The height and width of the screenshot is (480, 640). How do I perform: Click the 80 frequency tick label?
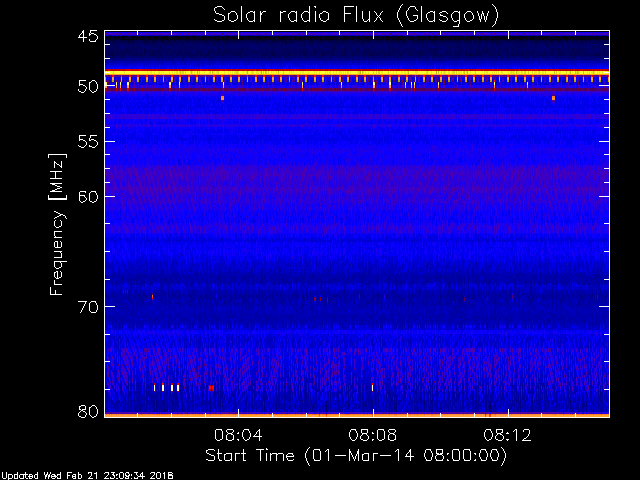(88, 411)
